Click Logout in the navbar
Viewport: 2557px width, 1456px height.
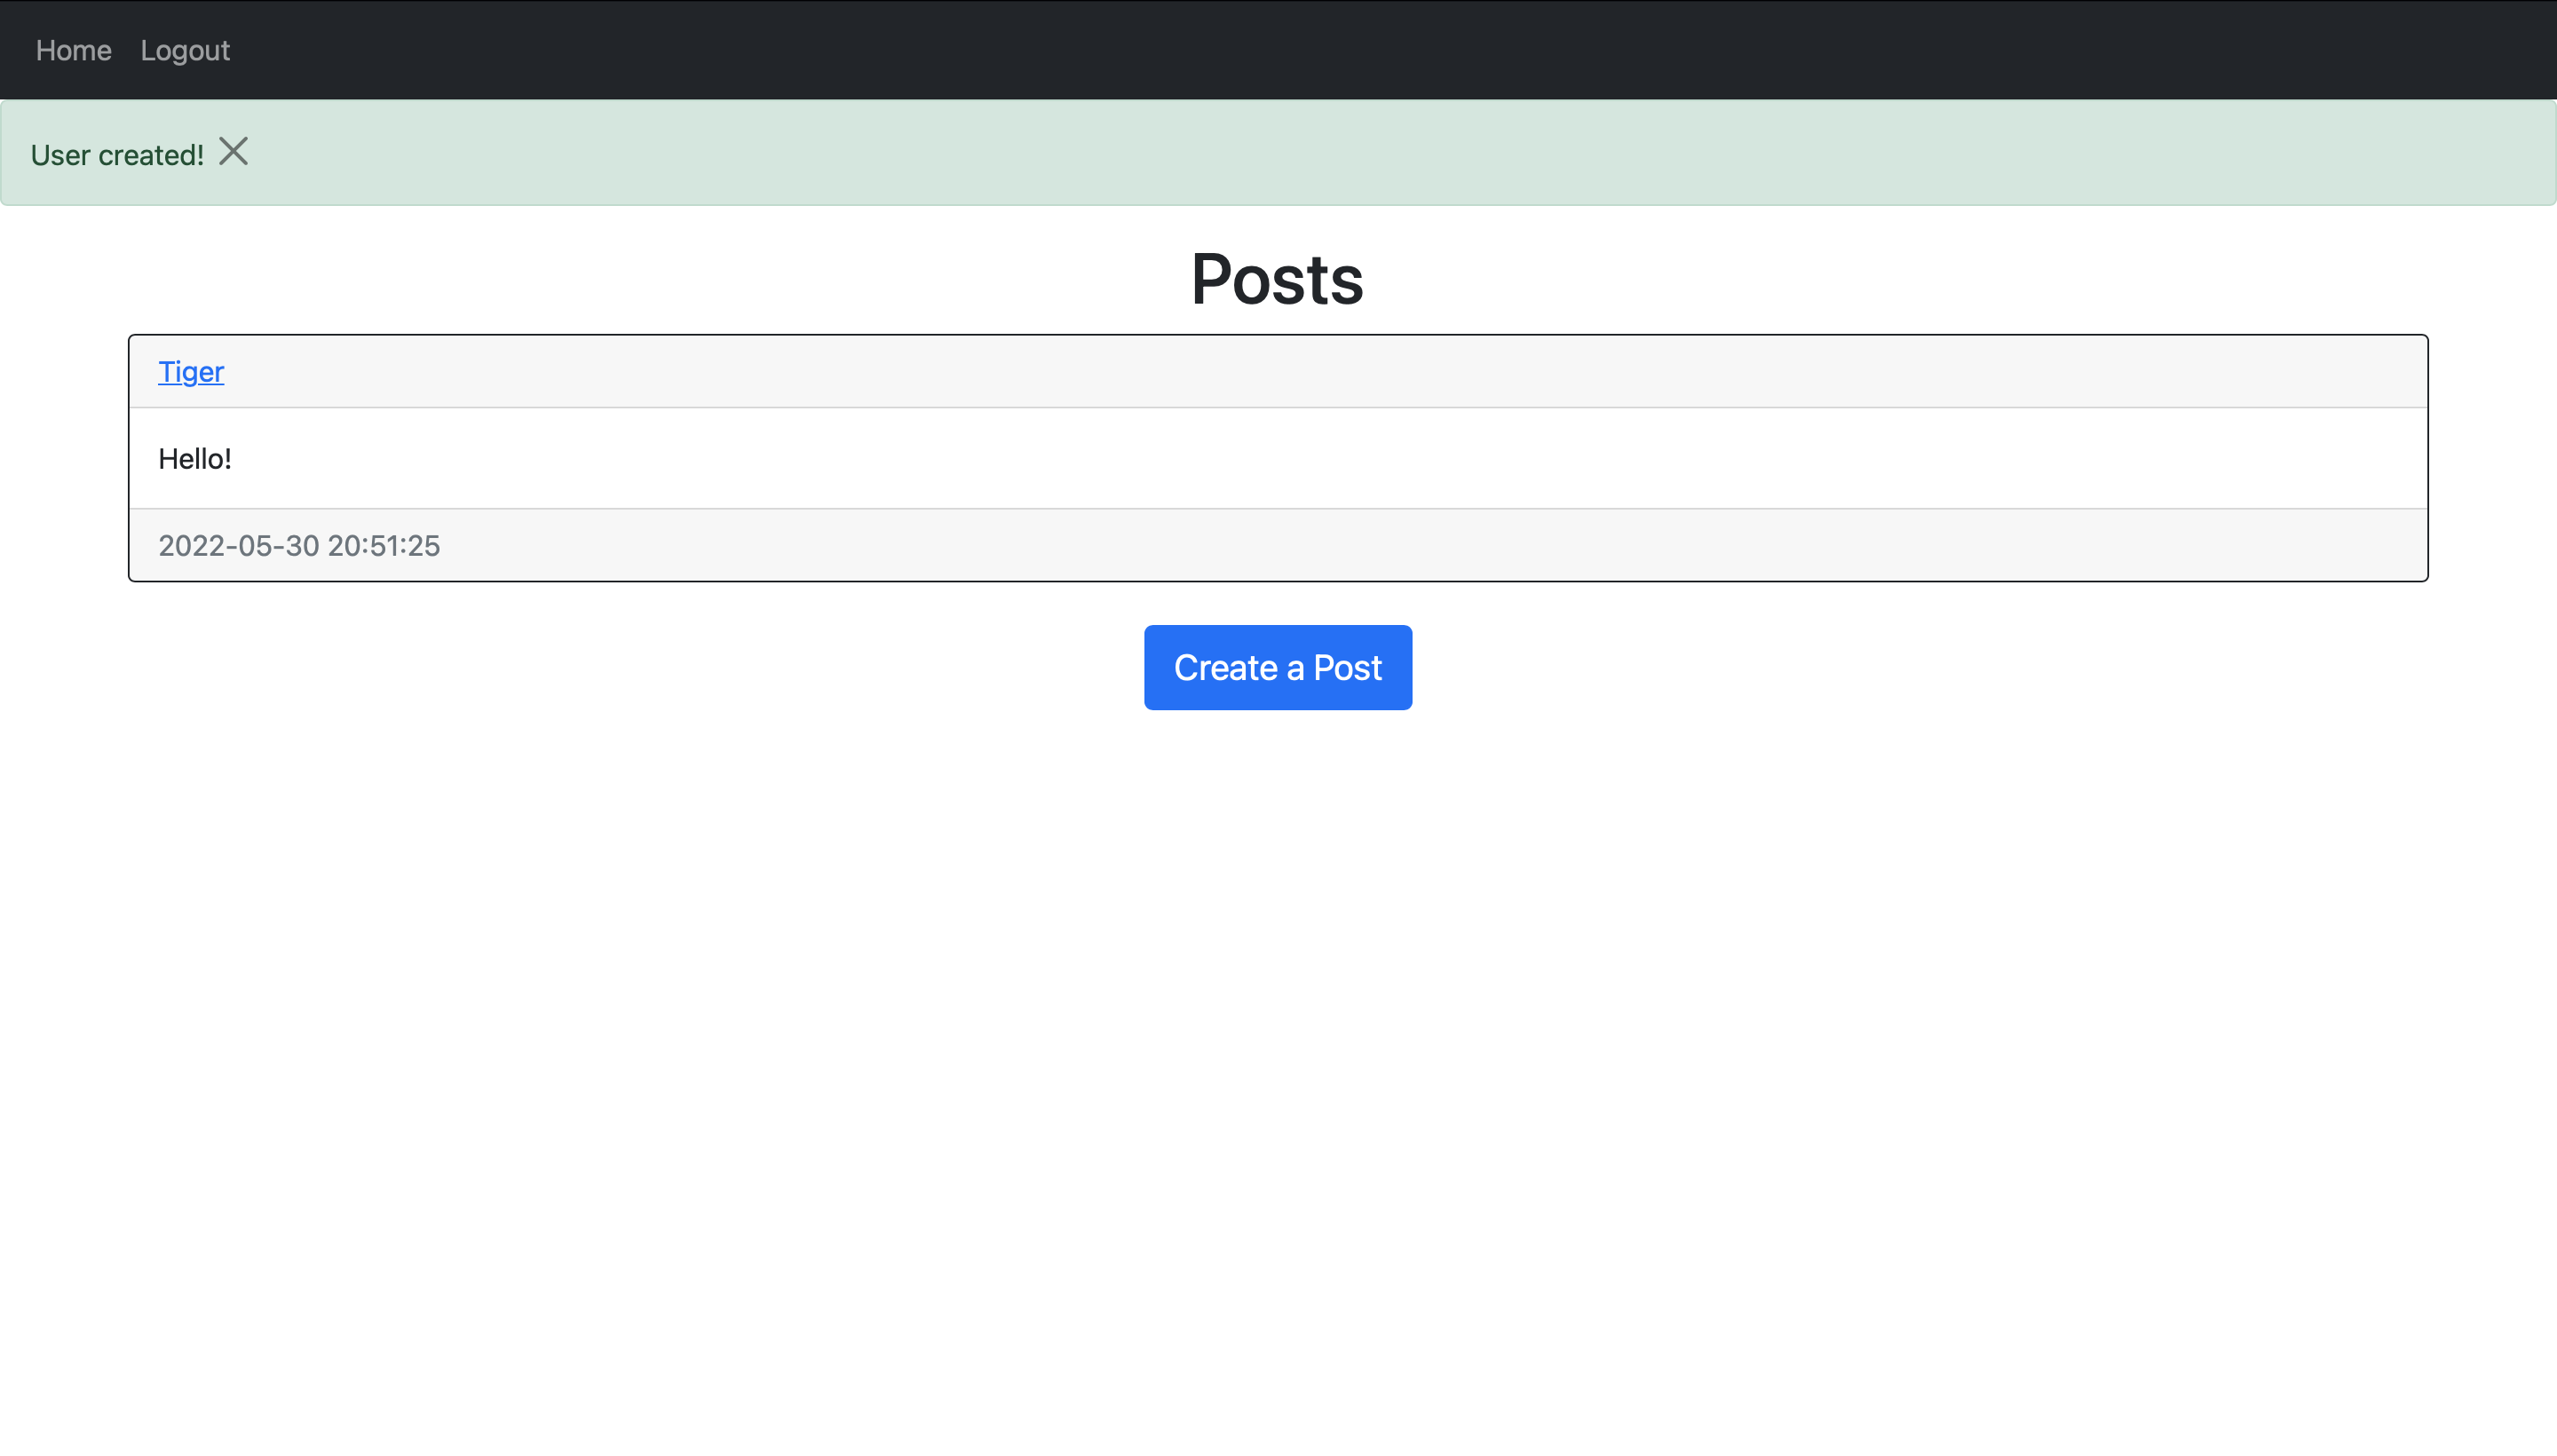click(185, 50)
